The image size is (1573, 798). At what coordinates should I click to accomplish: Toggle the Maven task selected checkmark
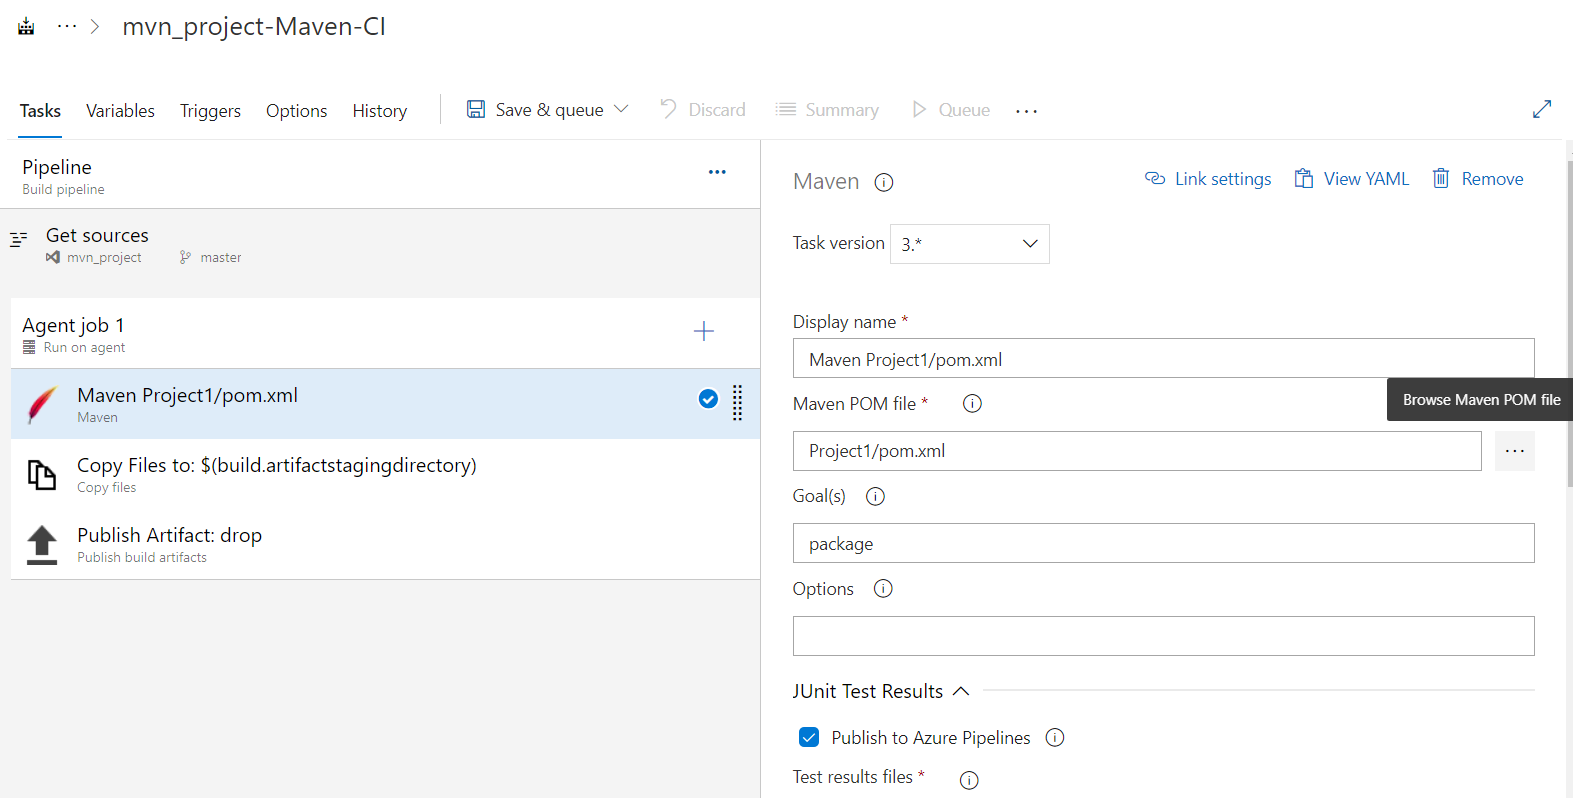pyautogui.click(x=708, y=399)
